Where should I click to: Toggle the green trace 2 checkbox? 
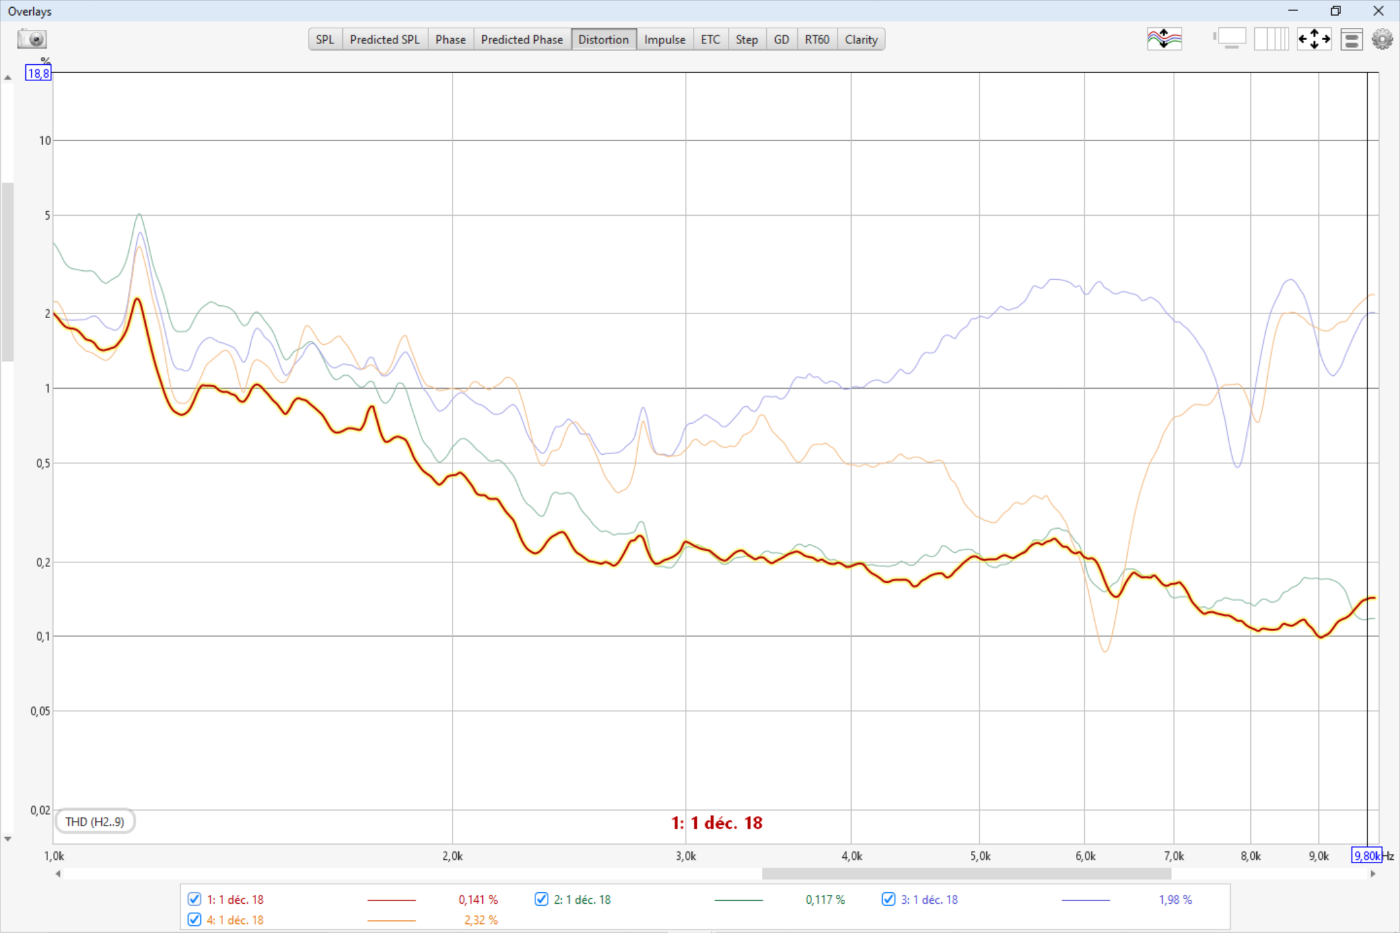pyautogui.click(x=541, y=899)
